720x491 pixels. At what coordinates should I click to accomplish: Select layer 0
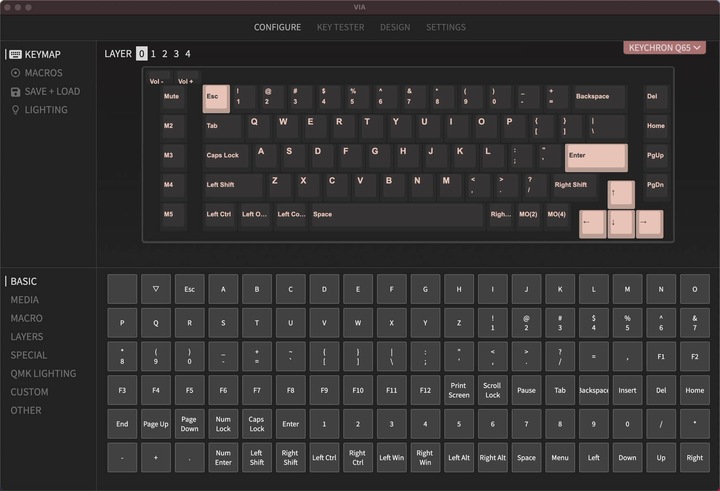pyautogui.click(x=141, y=54)
